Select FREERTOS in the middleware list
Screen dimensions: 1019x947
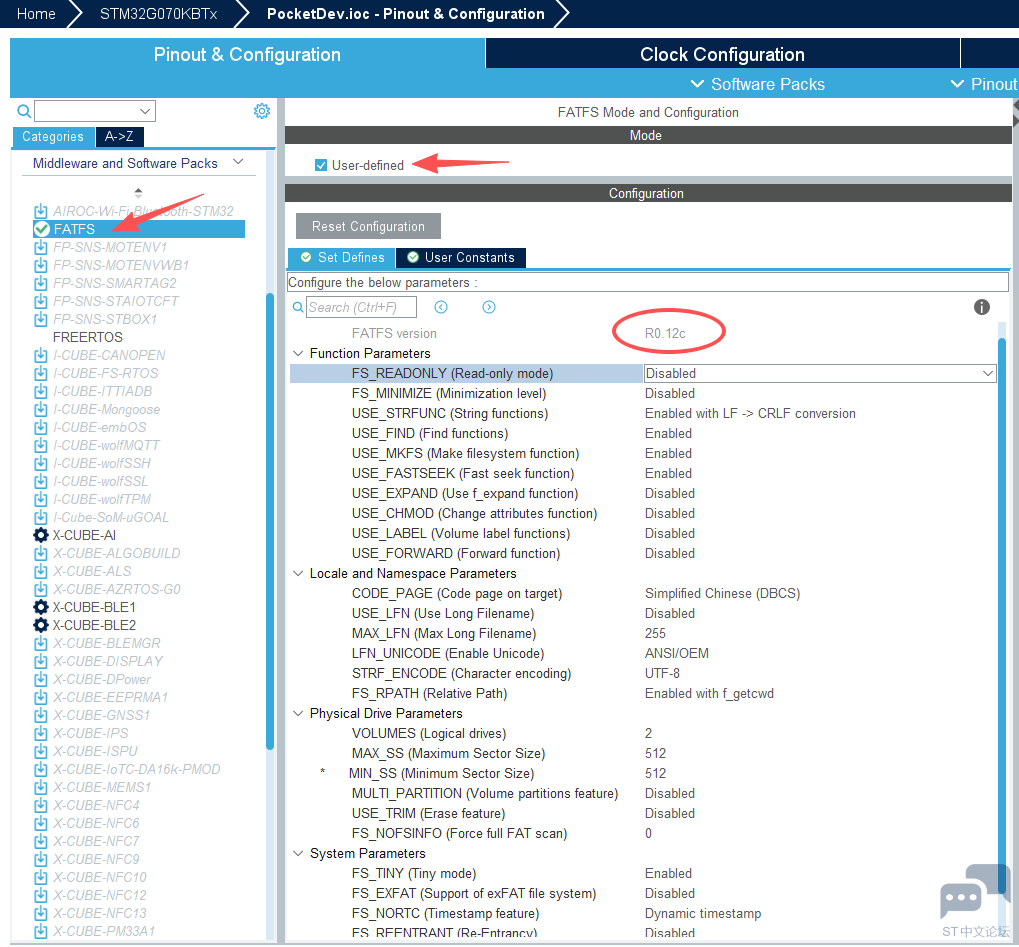click(88, 337)
